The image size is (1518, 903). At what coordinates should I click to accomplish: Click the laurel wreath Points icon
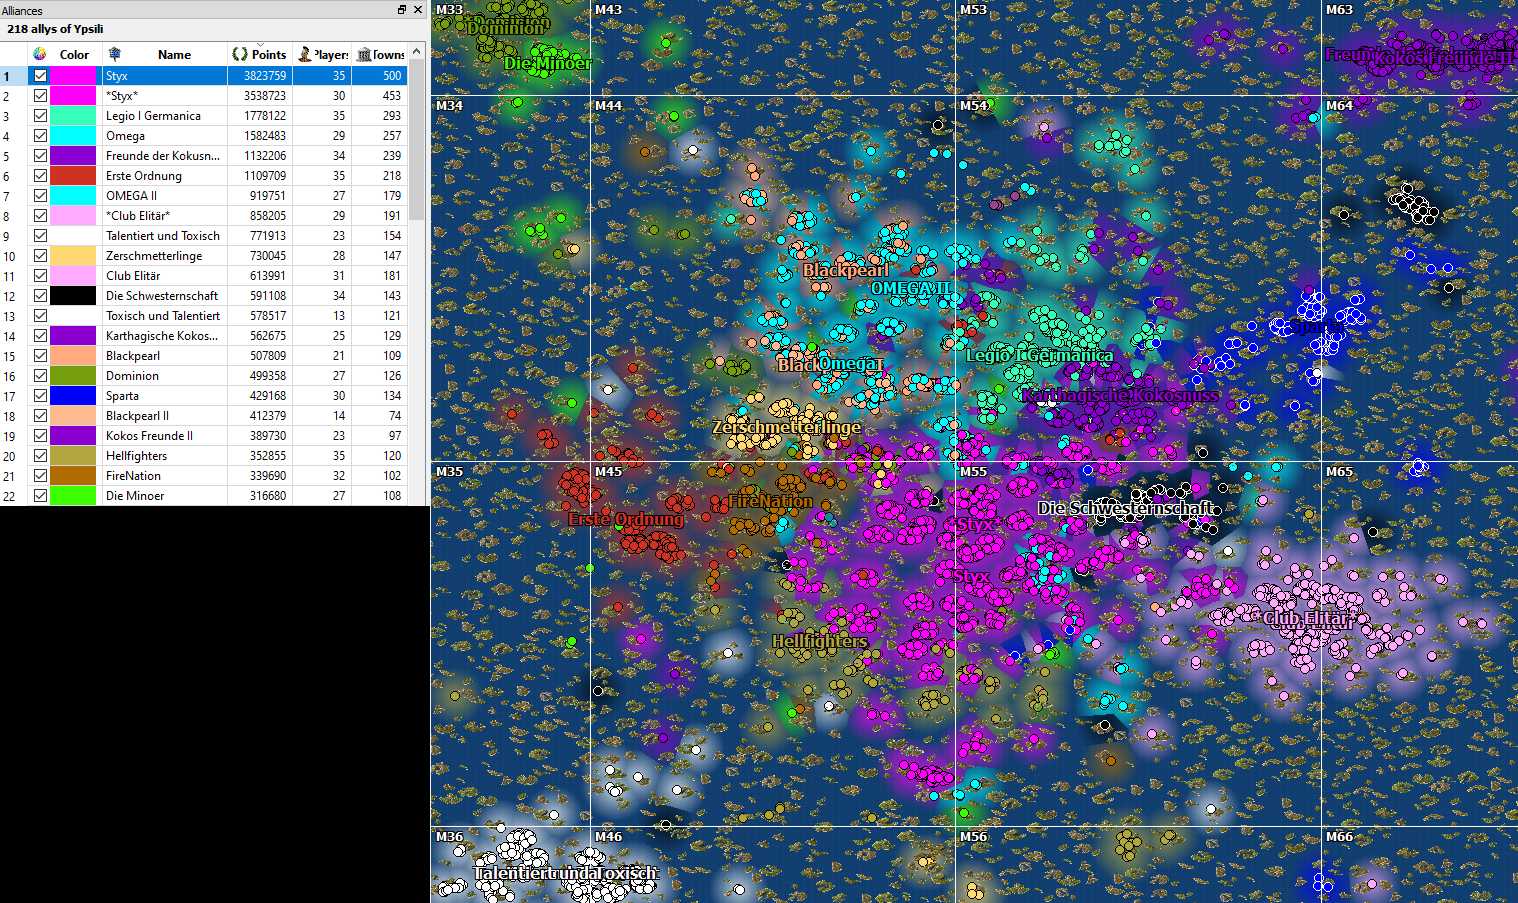tap(240, 54)
